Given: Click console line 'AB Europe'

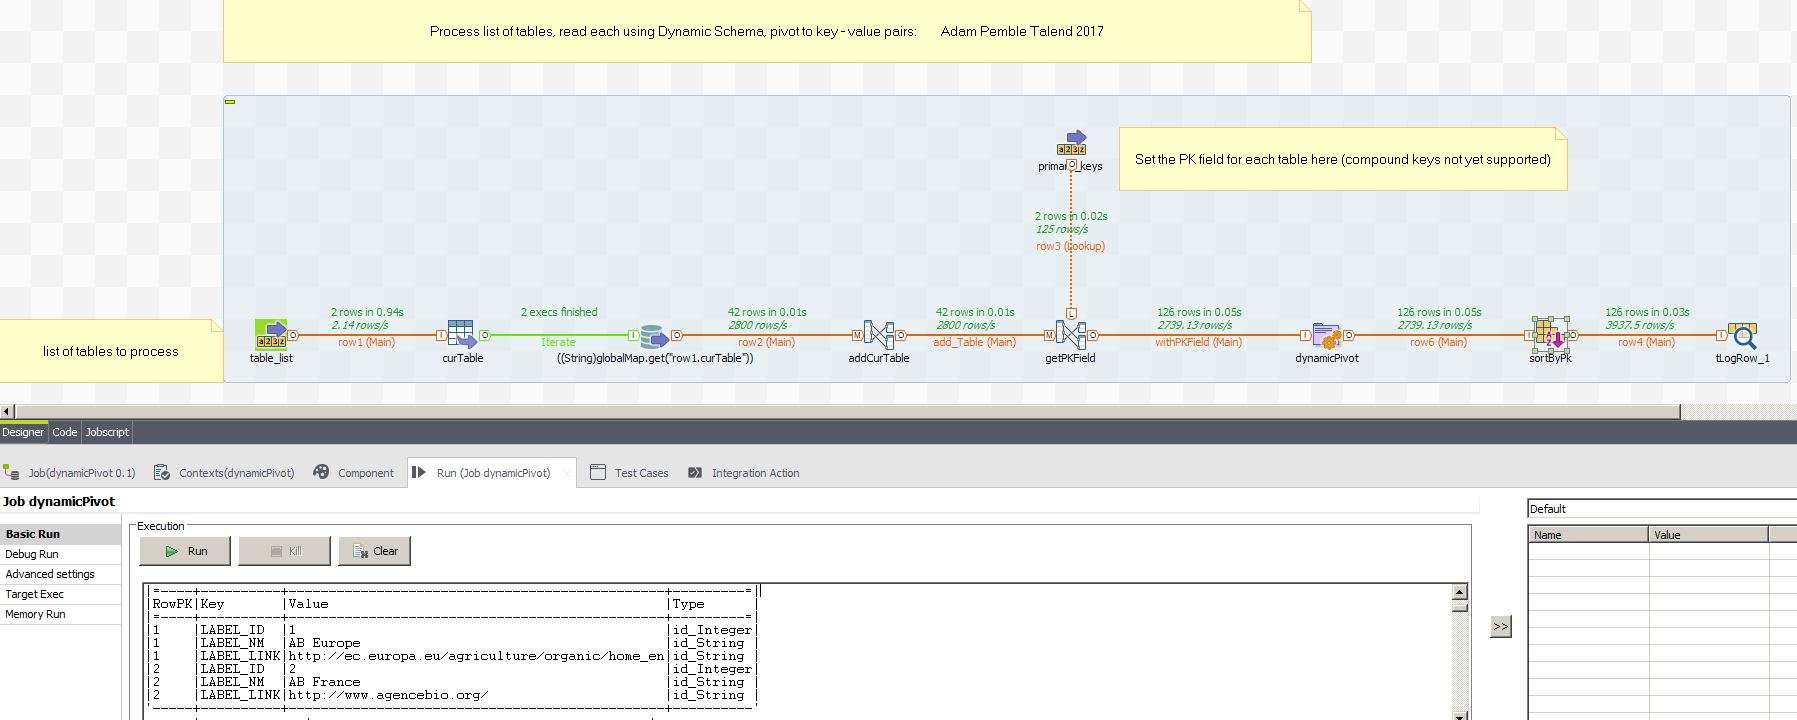Looking at the screenshot, I should click(324, 643).
